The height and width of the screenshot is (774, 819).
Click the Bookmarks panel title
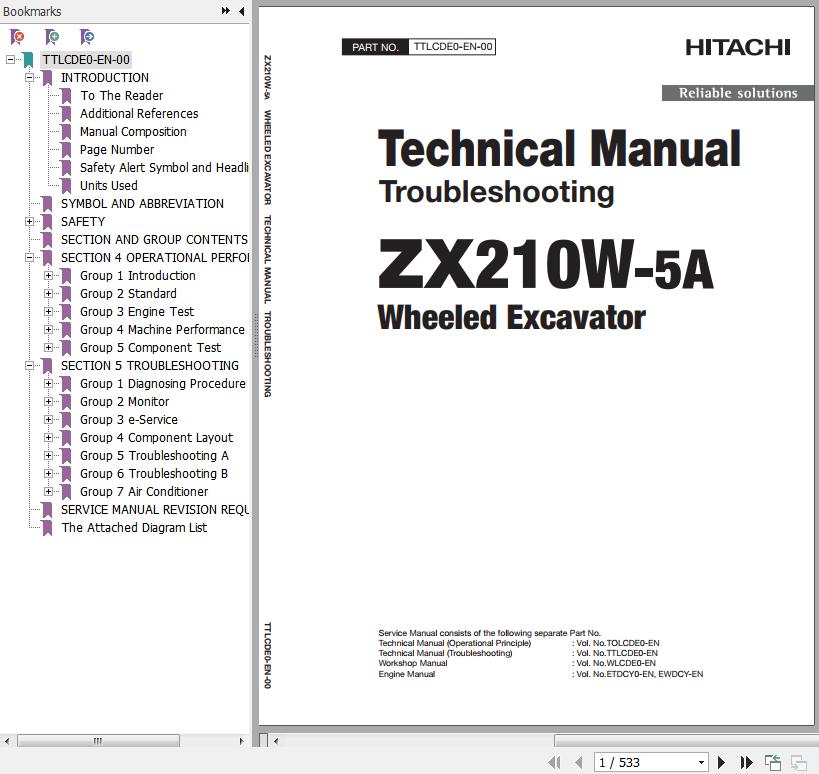click(x=32, y=11)
